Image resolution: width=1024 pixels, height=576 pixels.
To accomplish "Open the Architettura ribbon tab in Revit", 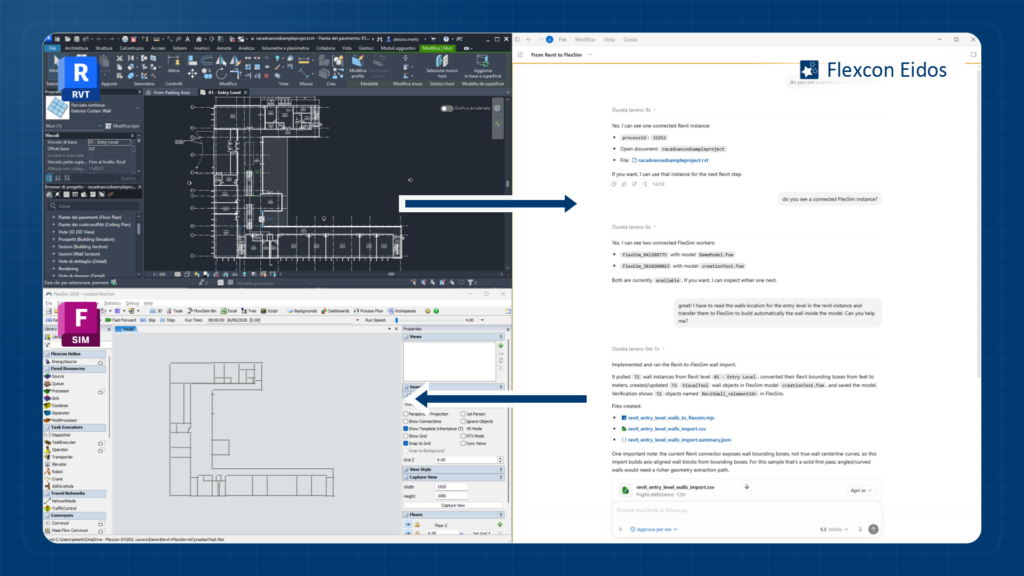I will pos(76,48).
